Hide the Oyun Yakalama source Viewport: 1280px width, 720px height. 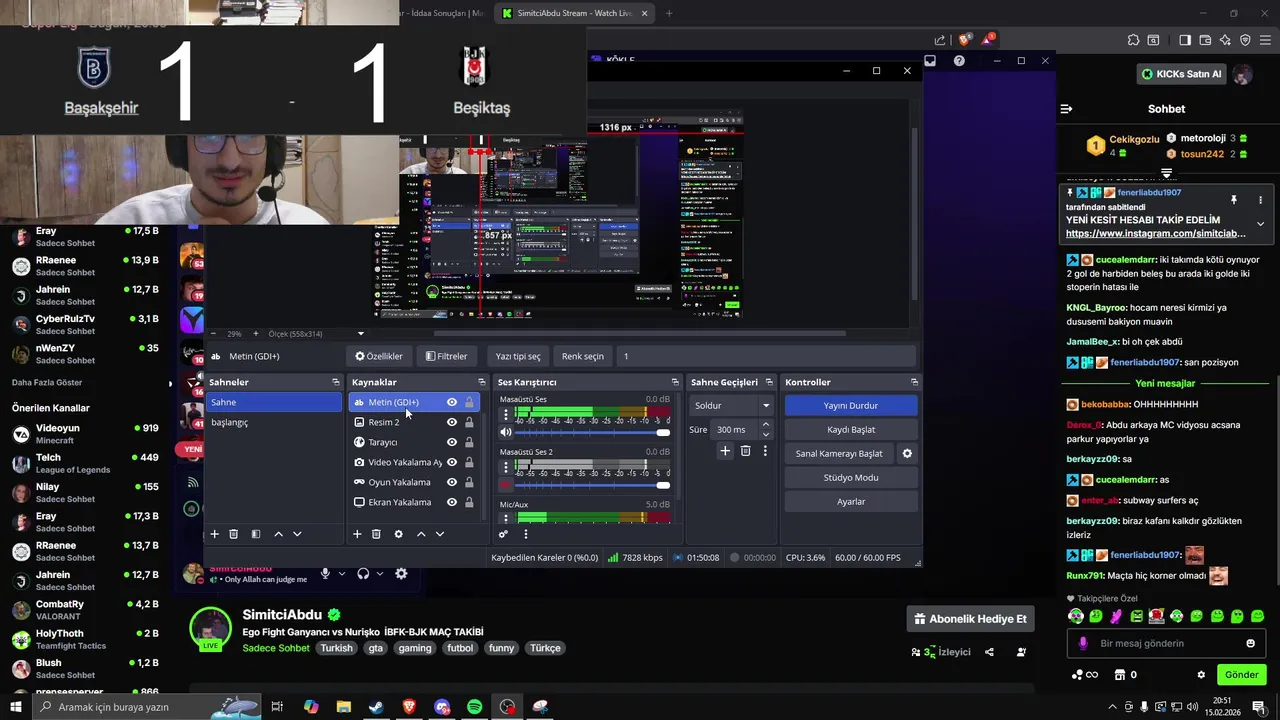pos(452,482)
